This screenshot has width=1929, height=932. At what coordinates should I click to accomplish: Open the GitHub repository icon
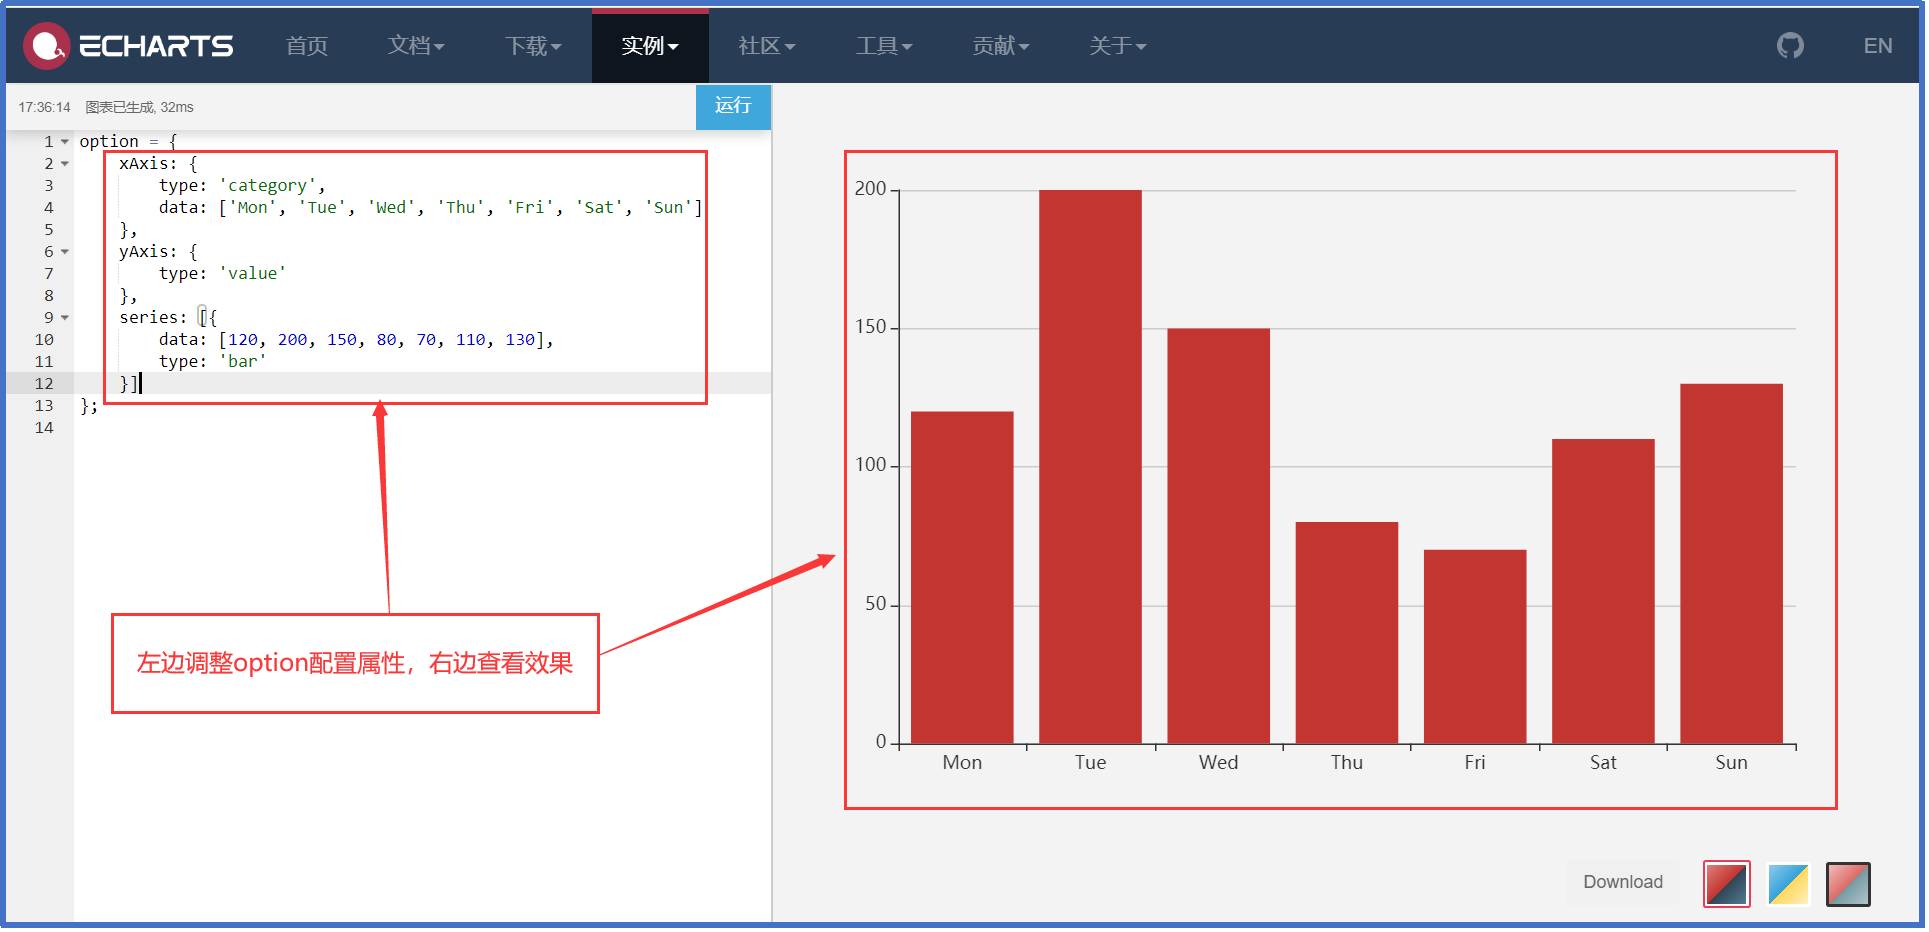(x=1790, y=46)
